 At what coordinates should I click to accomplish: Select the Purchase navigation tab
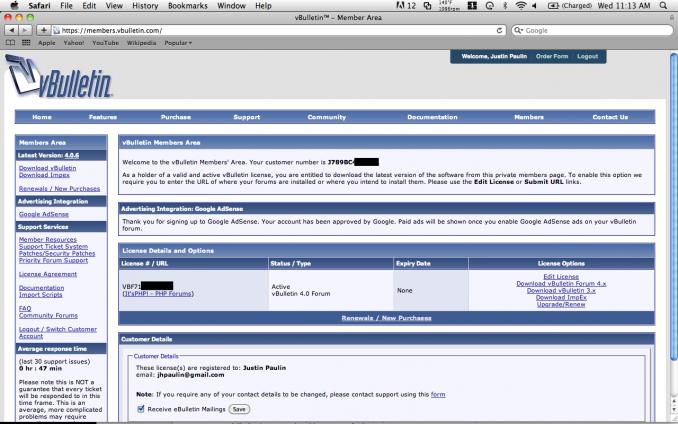[x=175, y=117]
